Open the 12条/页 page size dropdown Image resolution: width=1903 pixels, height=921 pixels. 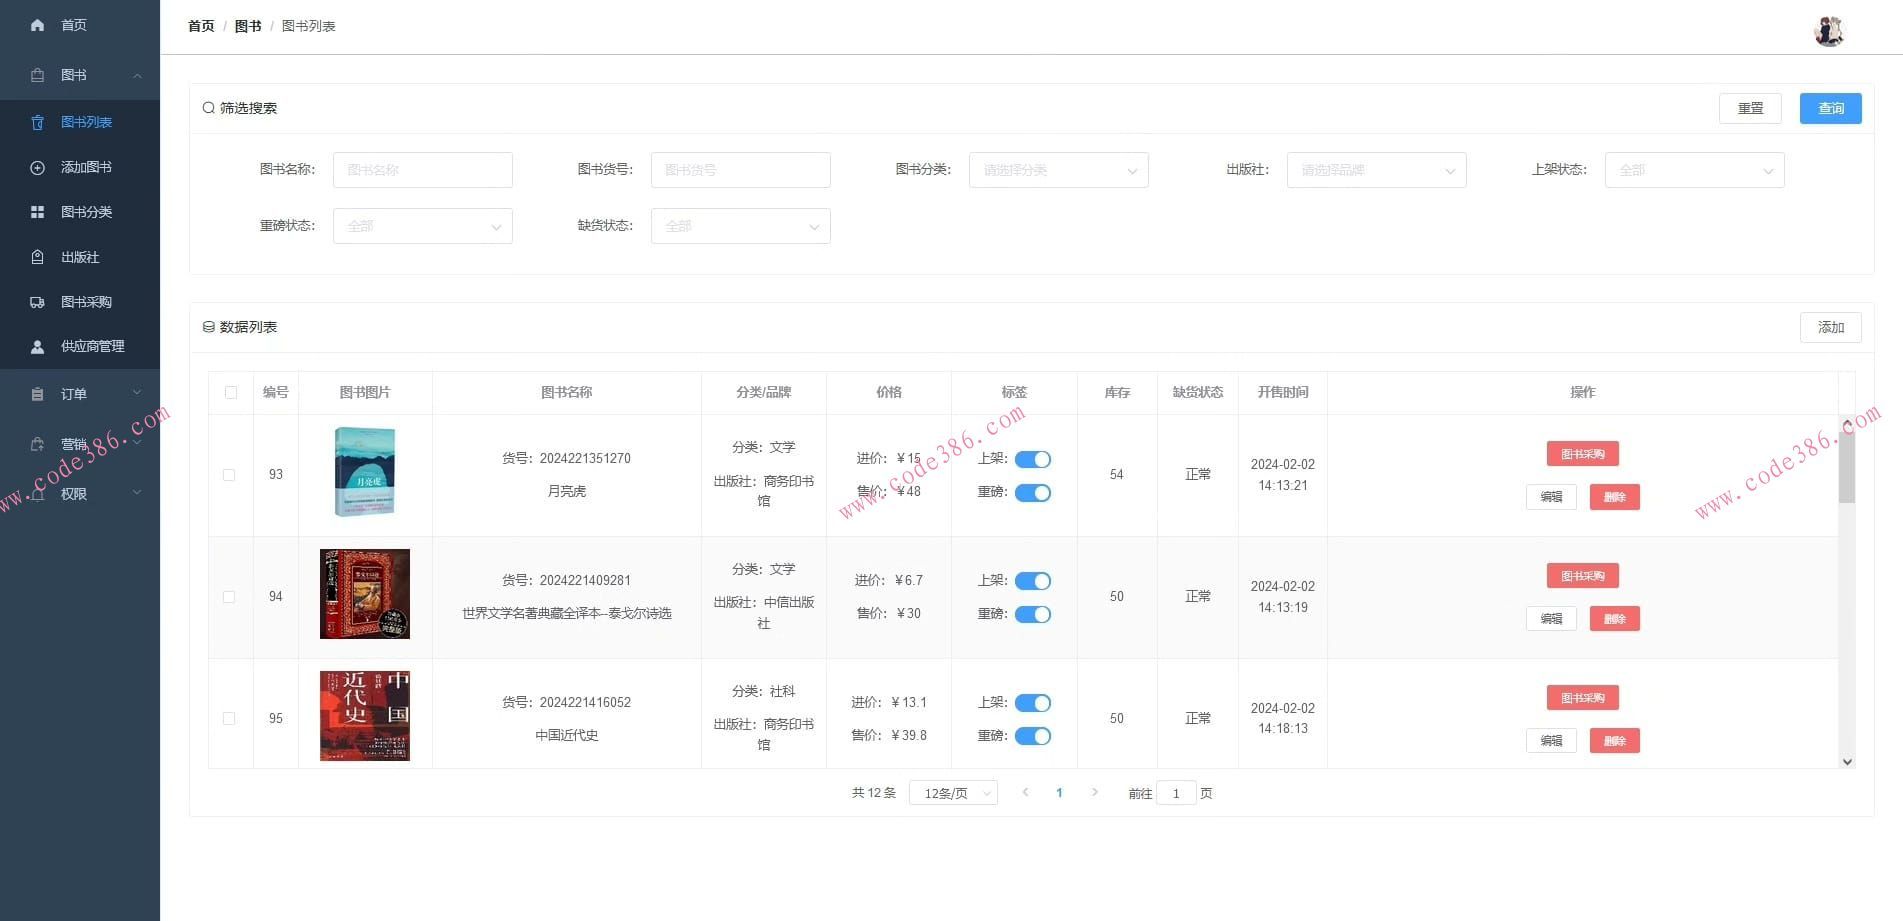(x=953, y=793)
